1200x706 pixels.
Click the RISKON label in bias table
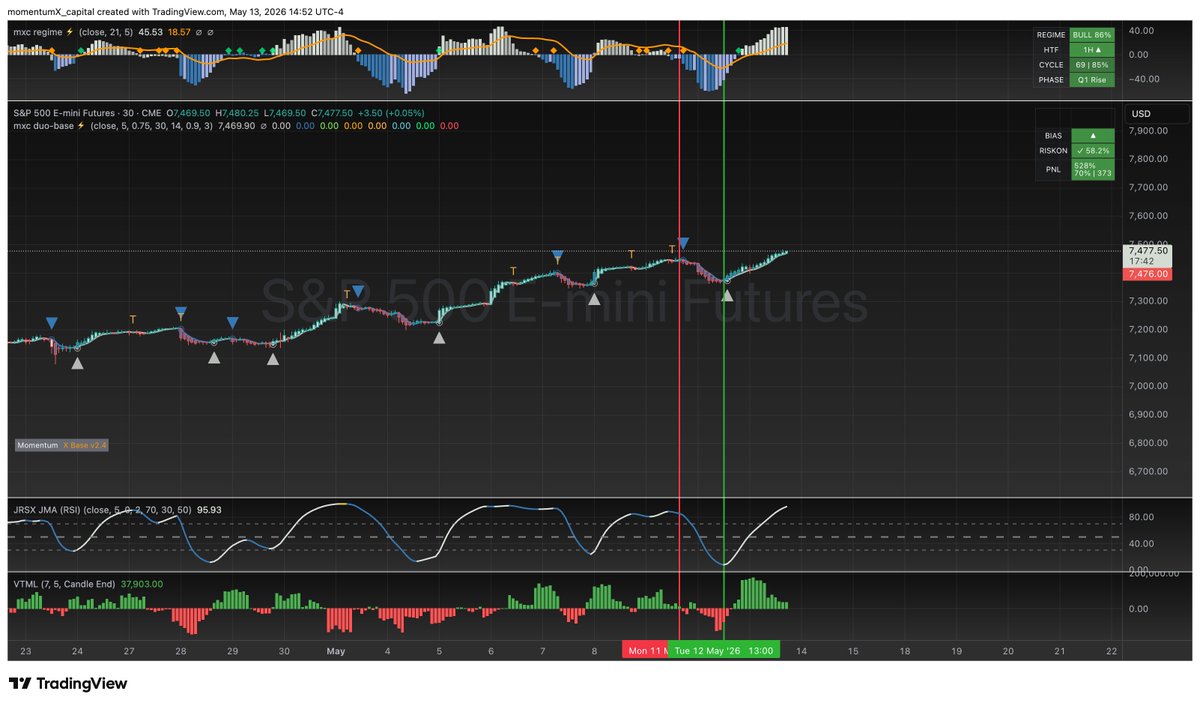1054,151
